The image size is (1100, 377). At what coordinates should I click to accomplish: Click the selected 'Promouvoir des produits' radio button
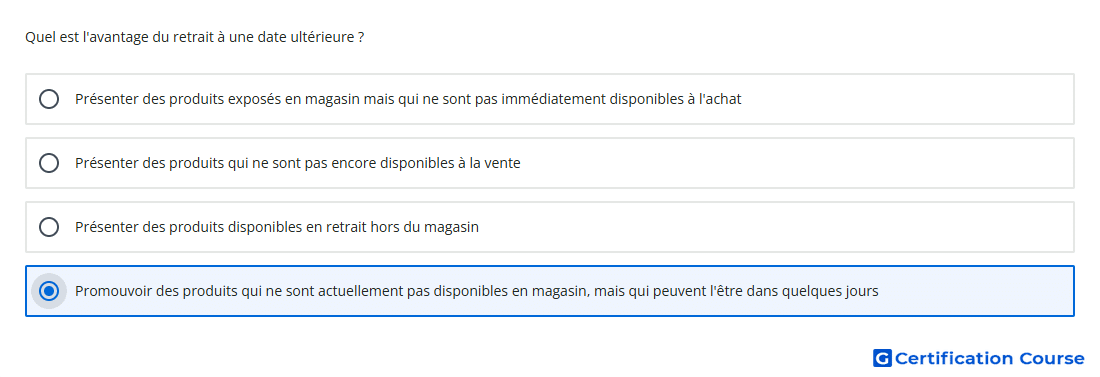49,291
